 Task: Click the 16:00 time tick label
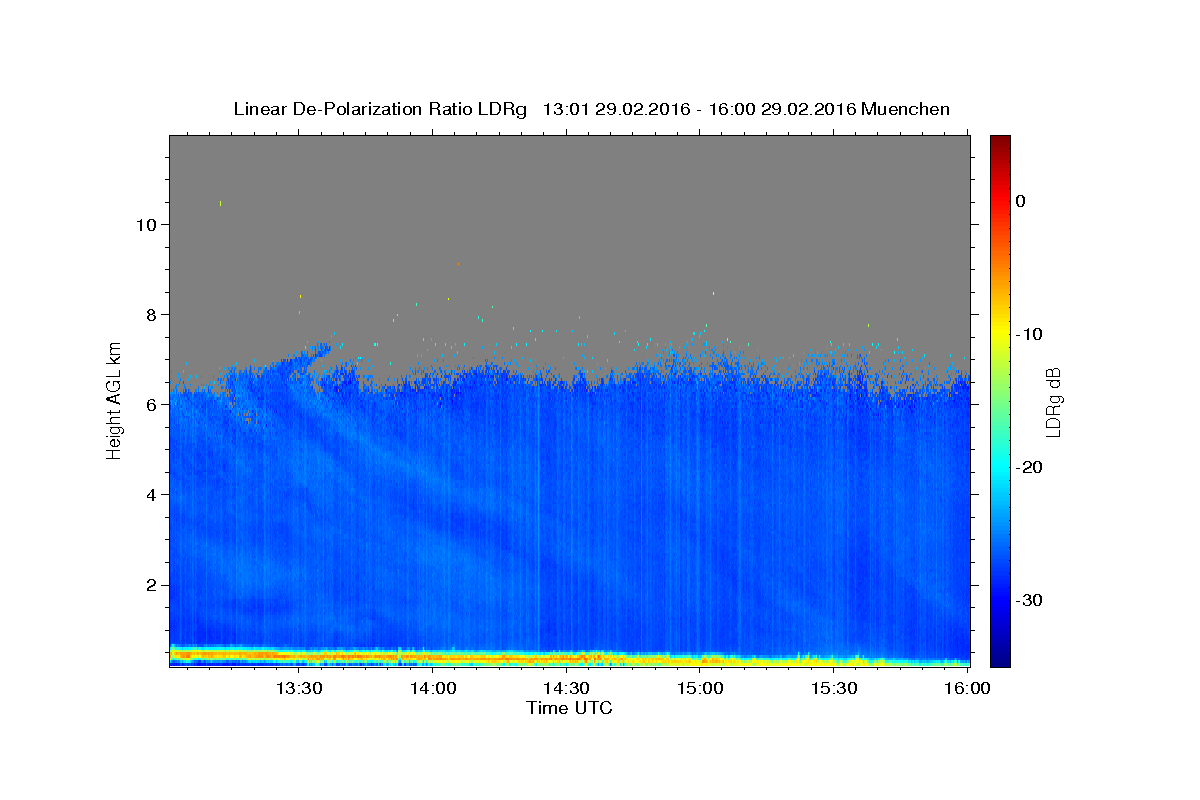pos(967,688)
